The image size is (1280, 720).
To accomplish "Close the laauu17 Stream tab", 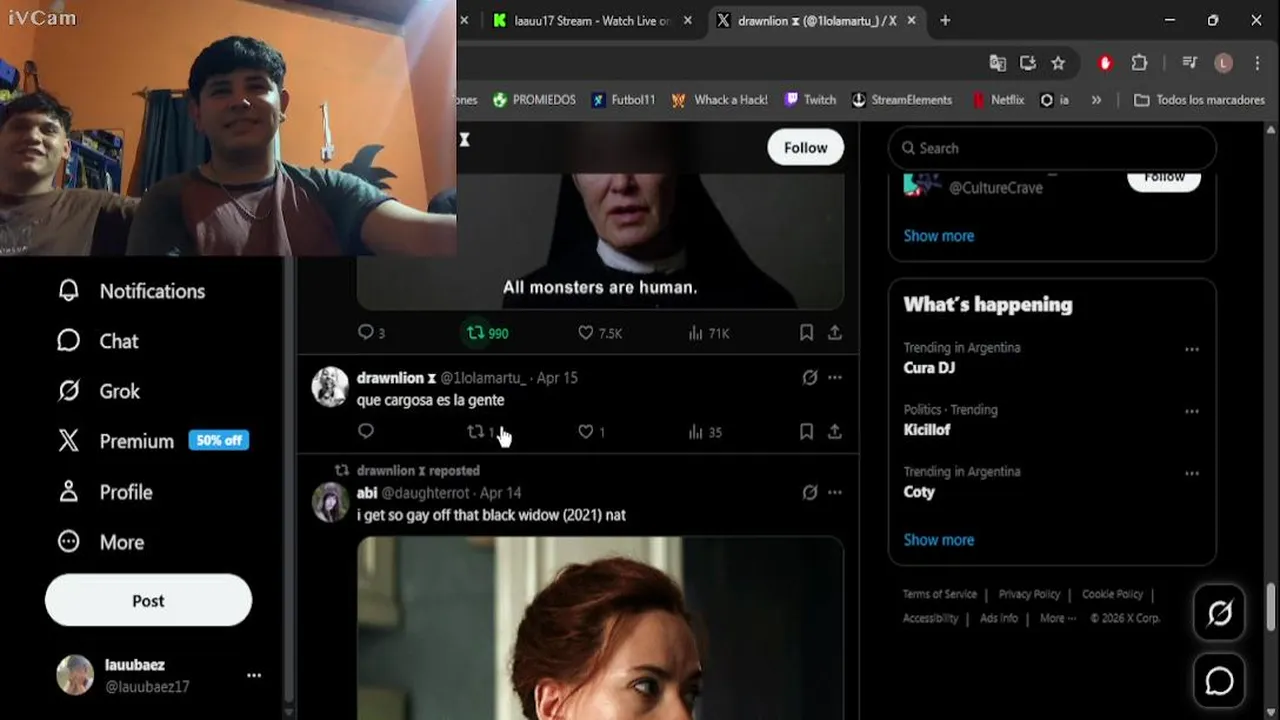I will 687,20.
